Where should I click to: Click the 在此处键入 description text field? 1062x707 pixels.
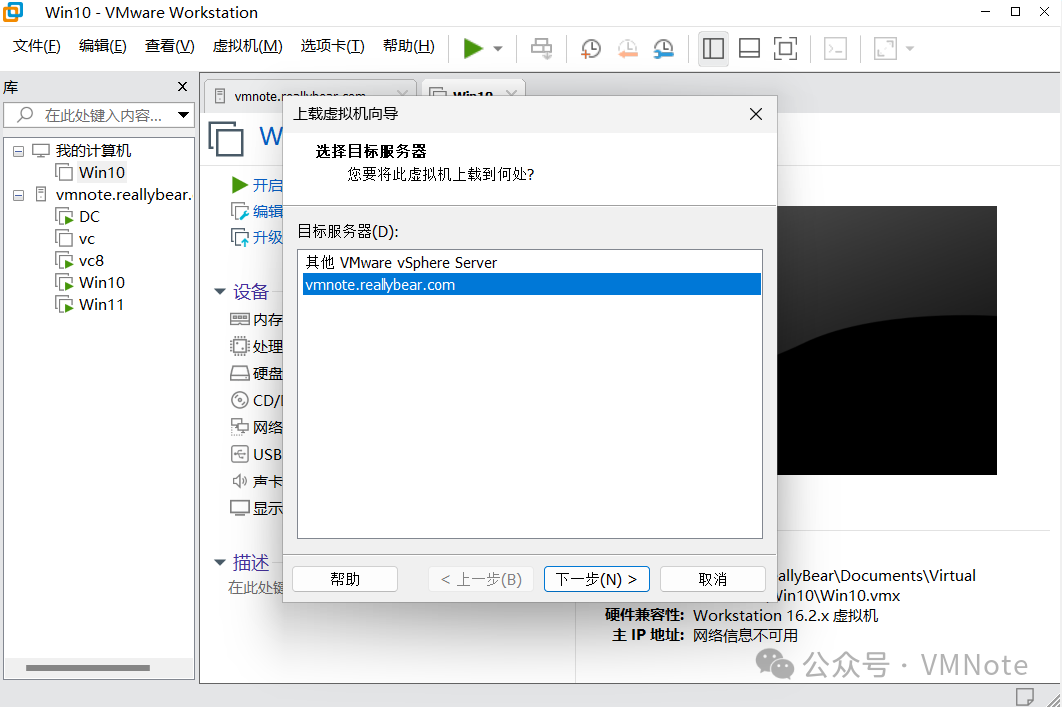(255, 587)
